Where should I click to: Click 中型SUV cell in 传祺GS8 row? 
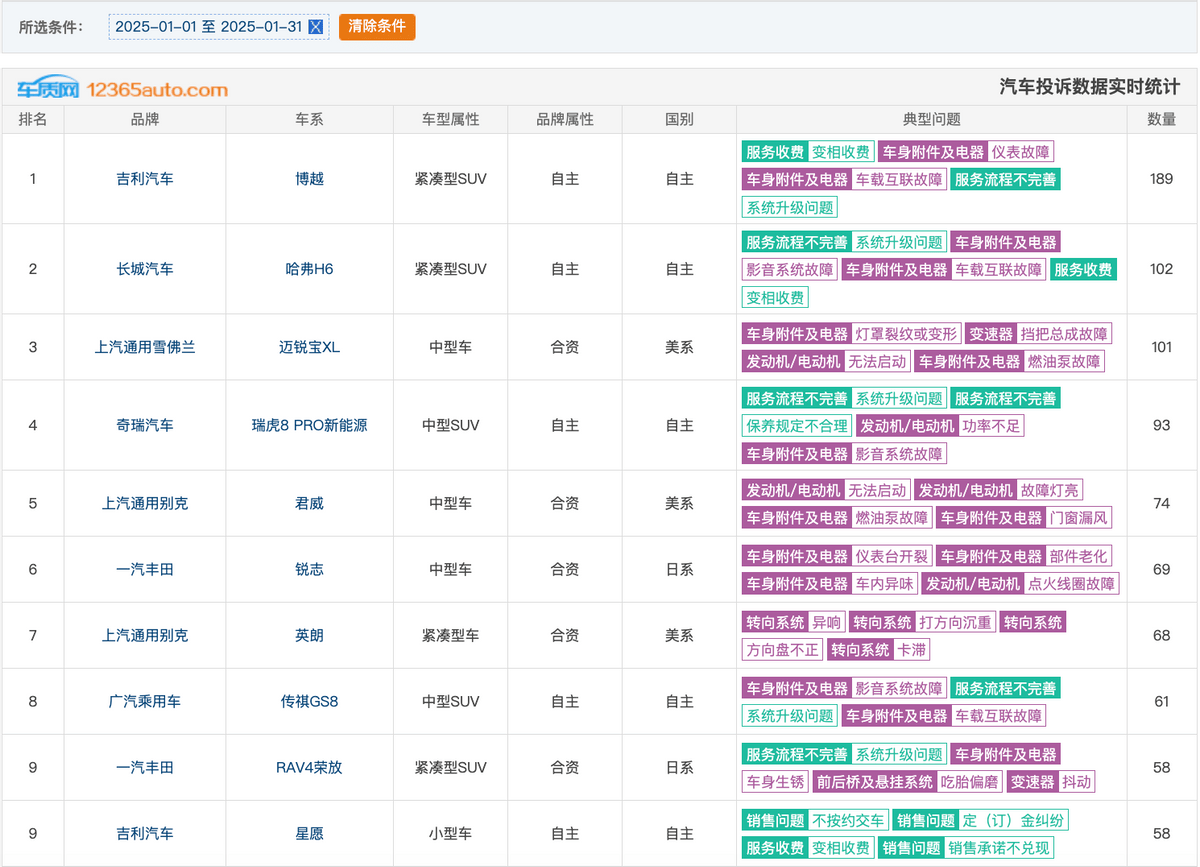click(450, 701)
